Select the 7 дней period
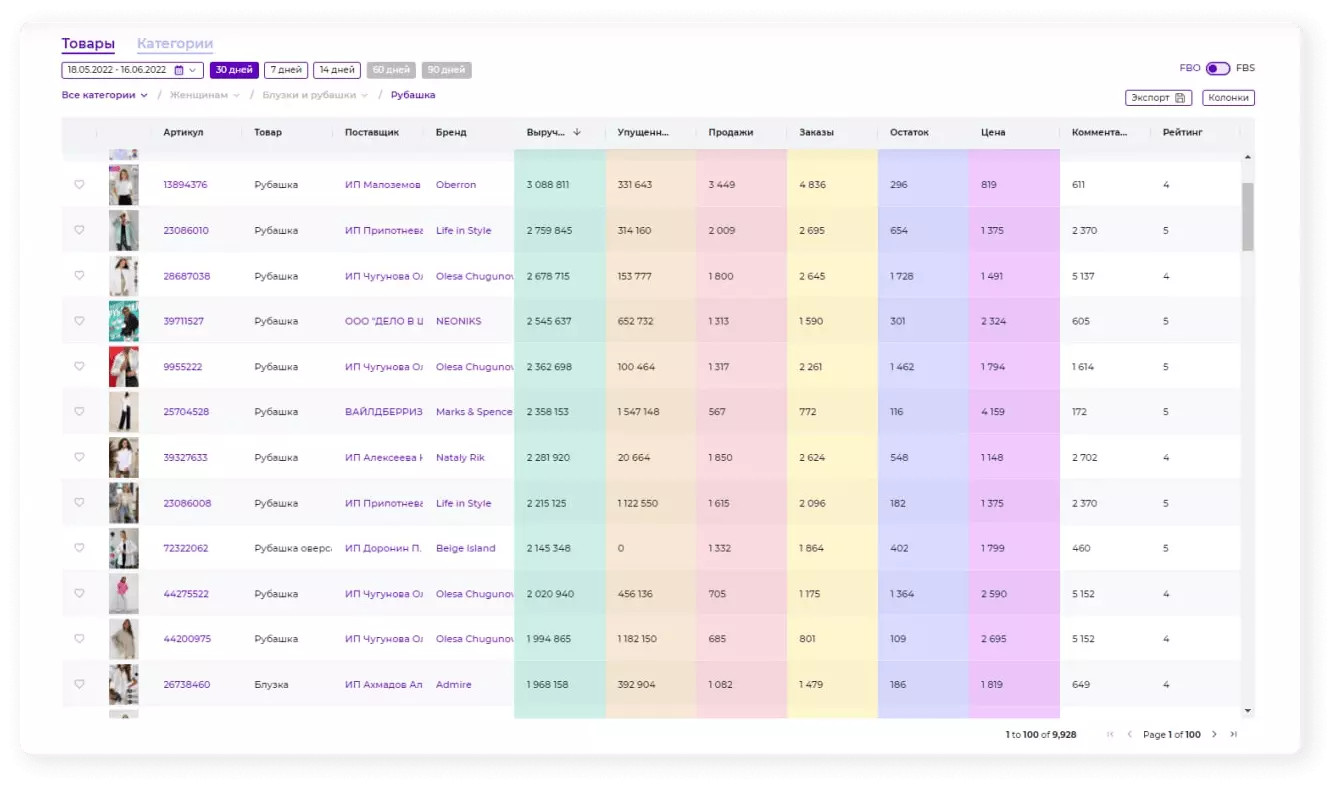Viewport: 1336px width, 788px height. (x=286, y=70)
